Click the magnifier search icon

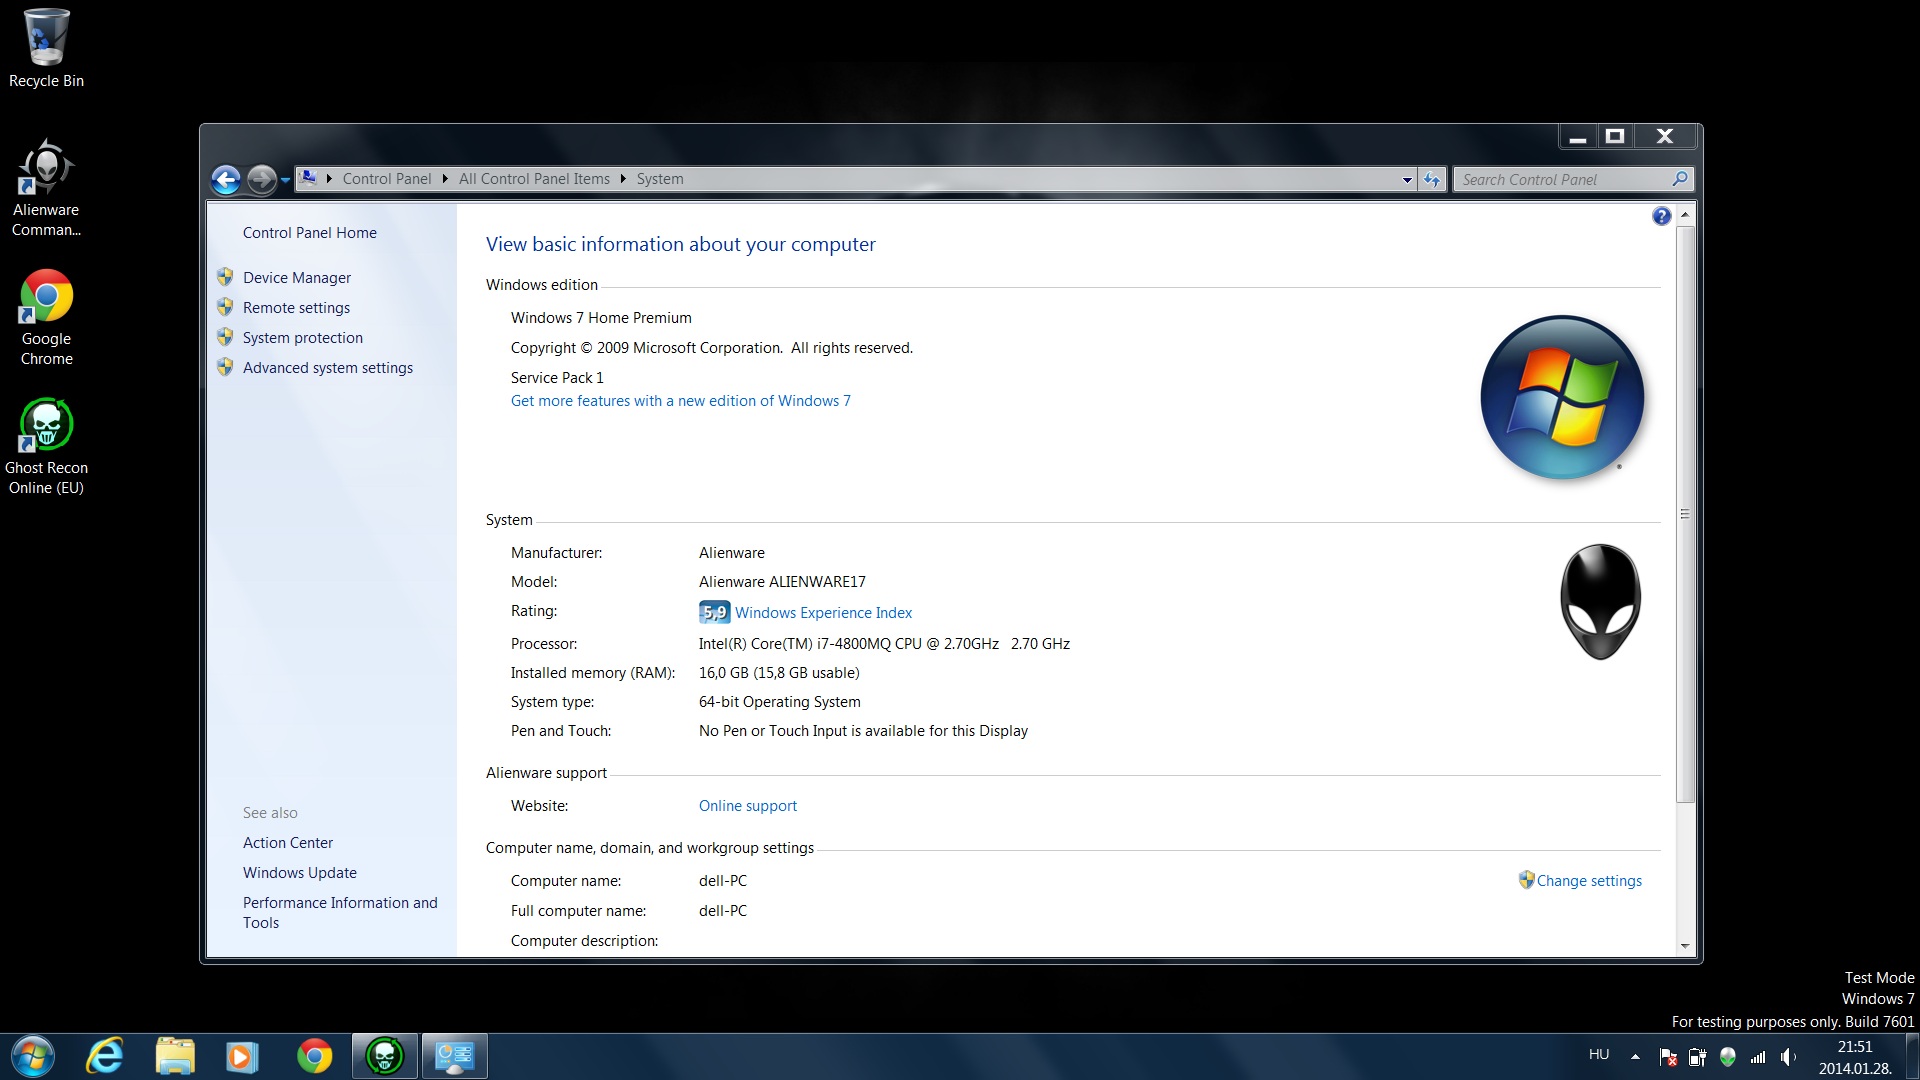(1680, 179)
